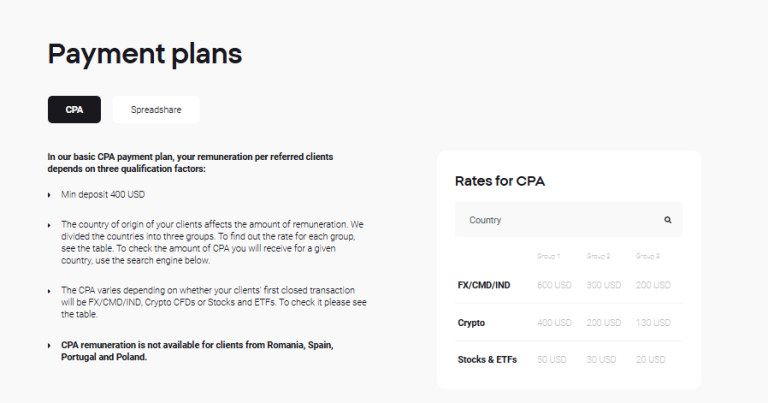Click the Stocks & ETFs row label
Screen dimensions: 768x403
487,359
